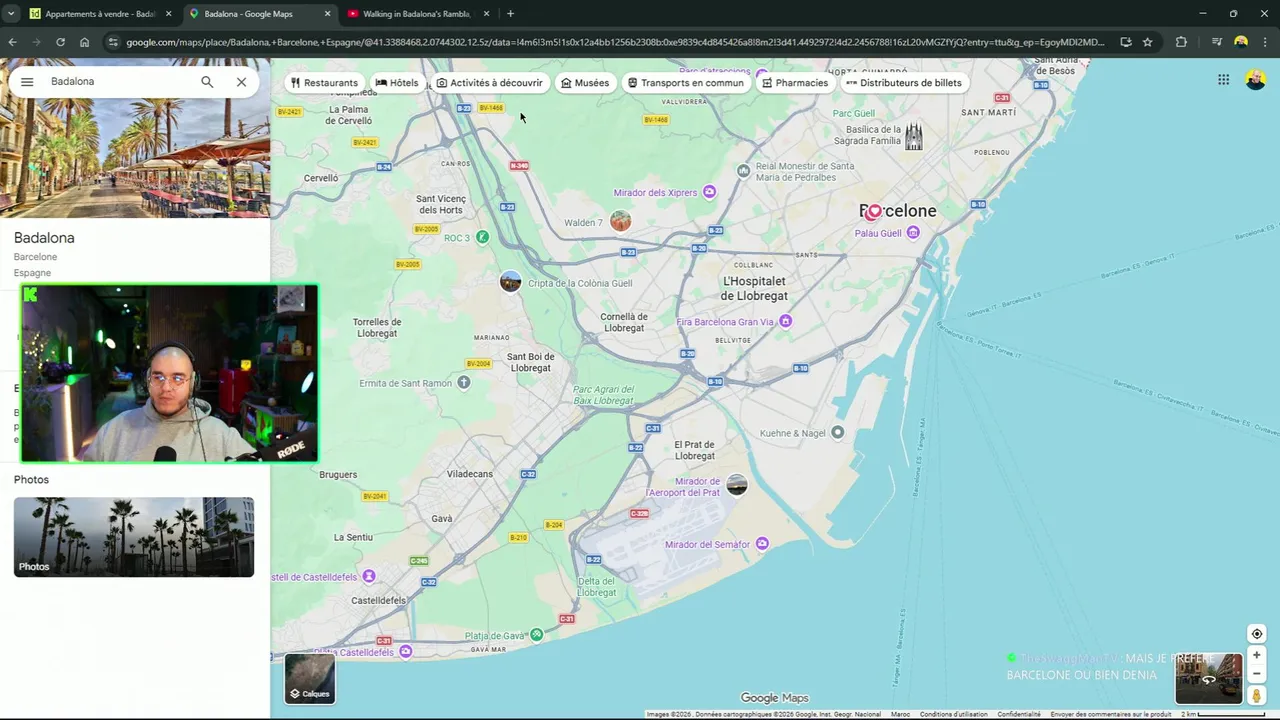
Task: Open the Street View preview thumbnail
Action: click(1209, 679)
